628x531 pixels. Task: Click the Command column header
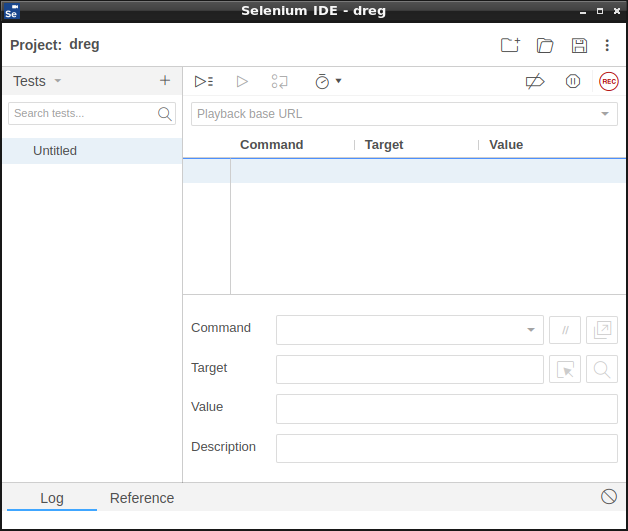pos(272,145)
